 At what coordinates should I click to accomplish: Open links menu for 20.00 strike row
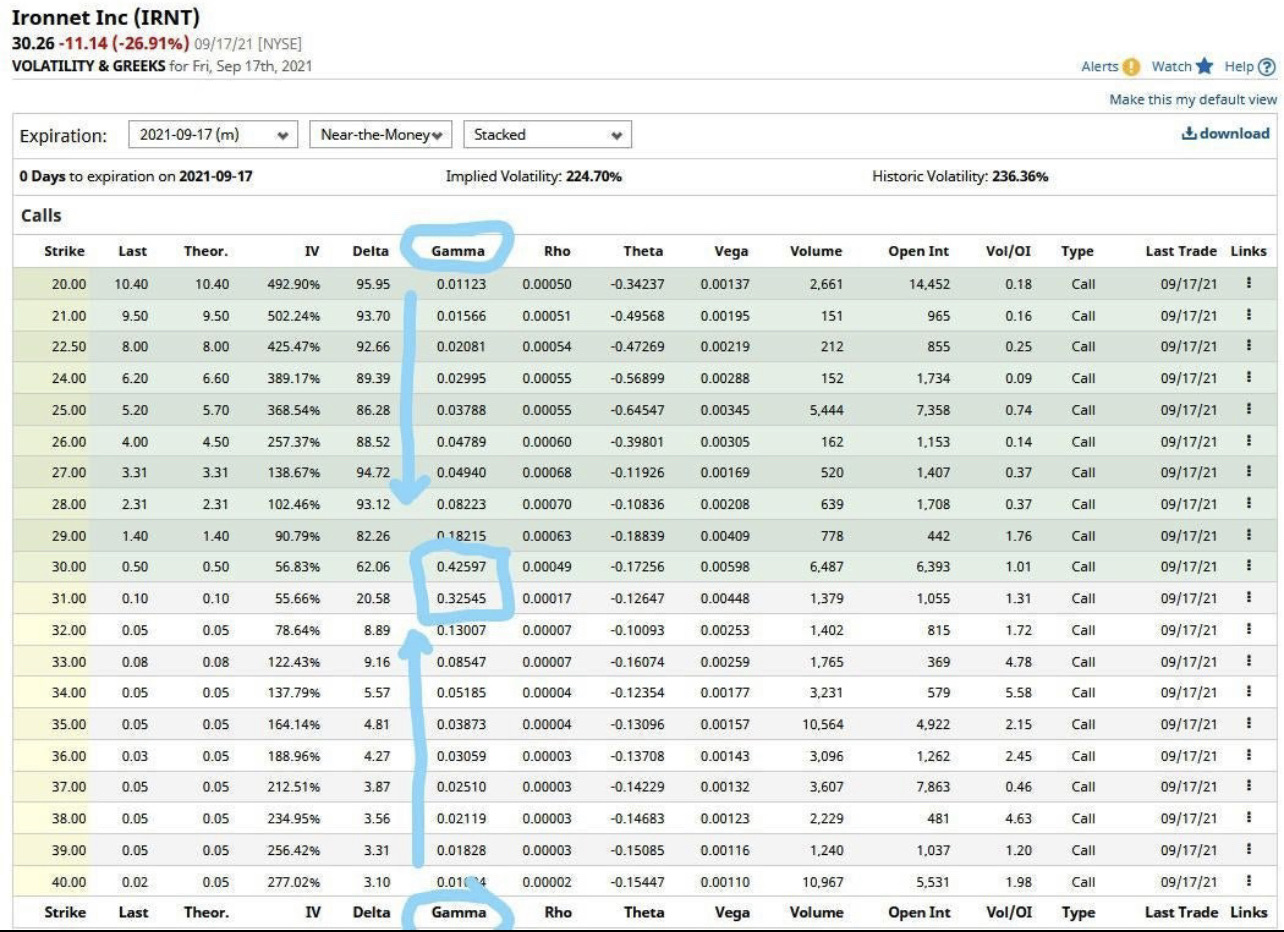(x=1249, y=284)
